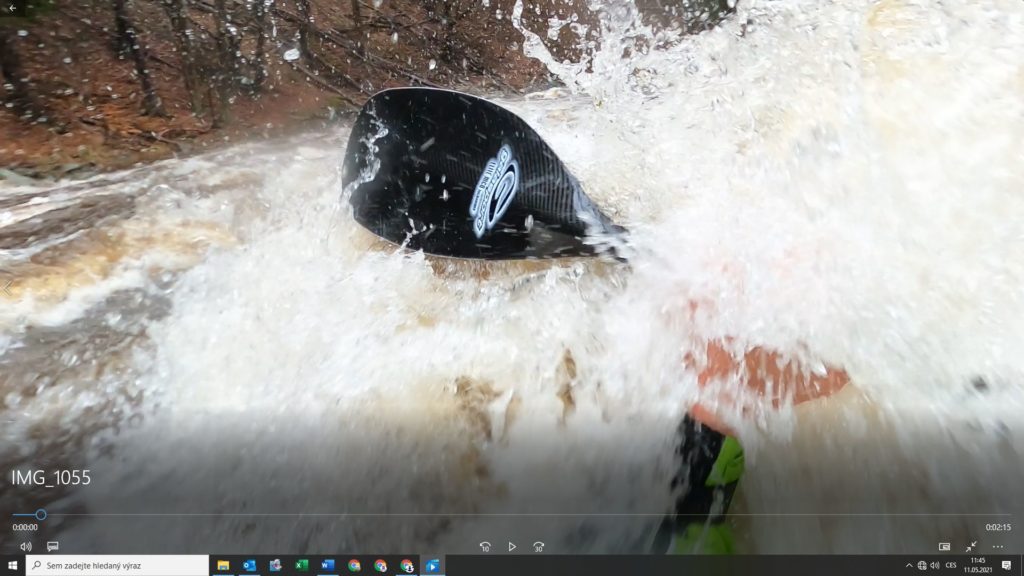Toggle the mini view player mode
Viewport: 1024px width, 576px height.
click(944, 546)
